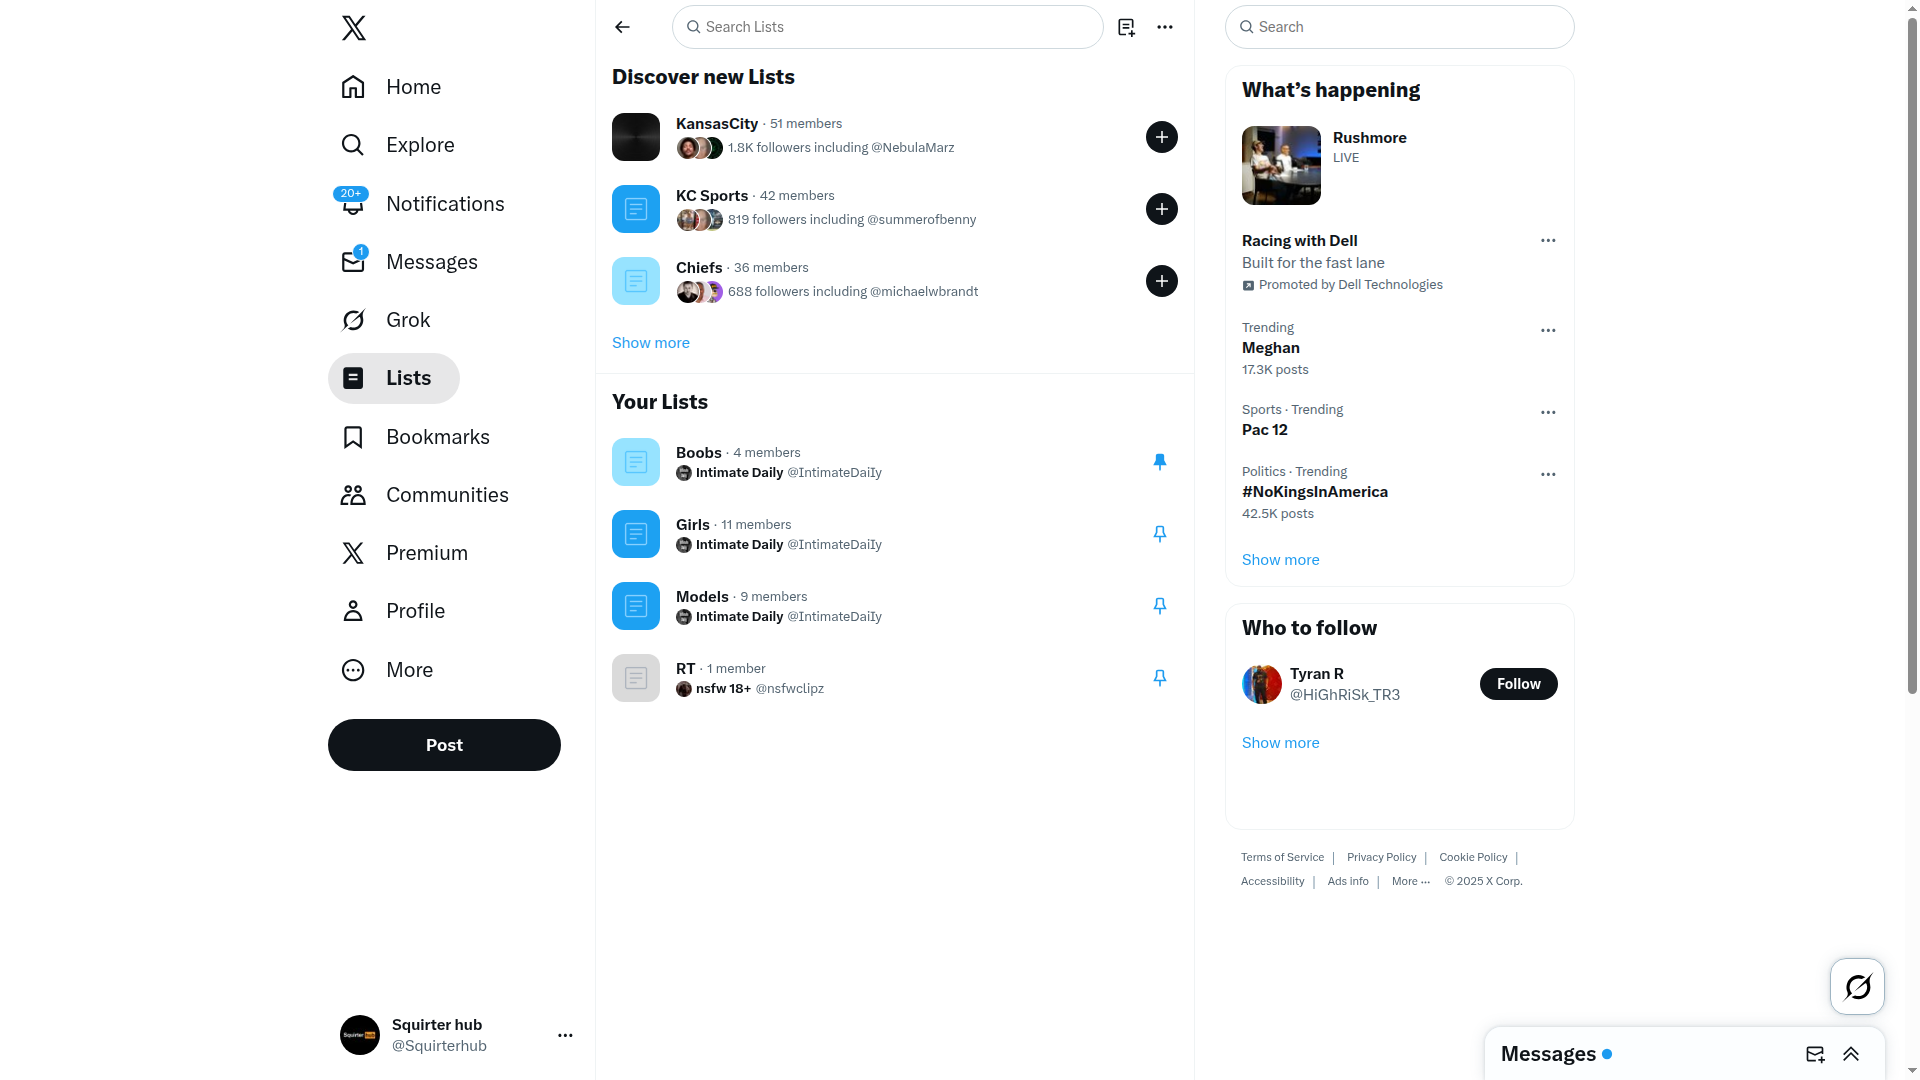Expand the Messages drawer with double chevron

coord(1851,1054)
